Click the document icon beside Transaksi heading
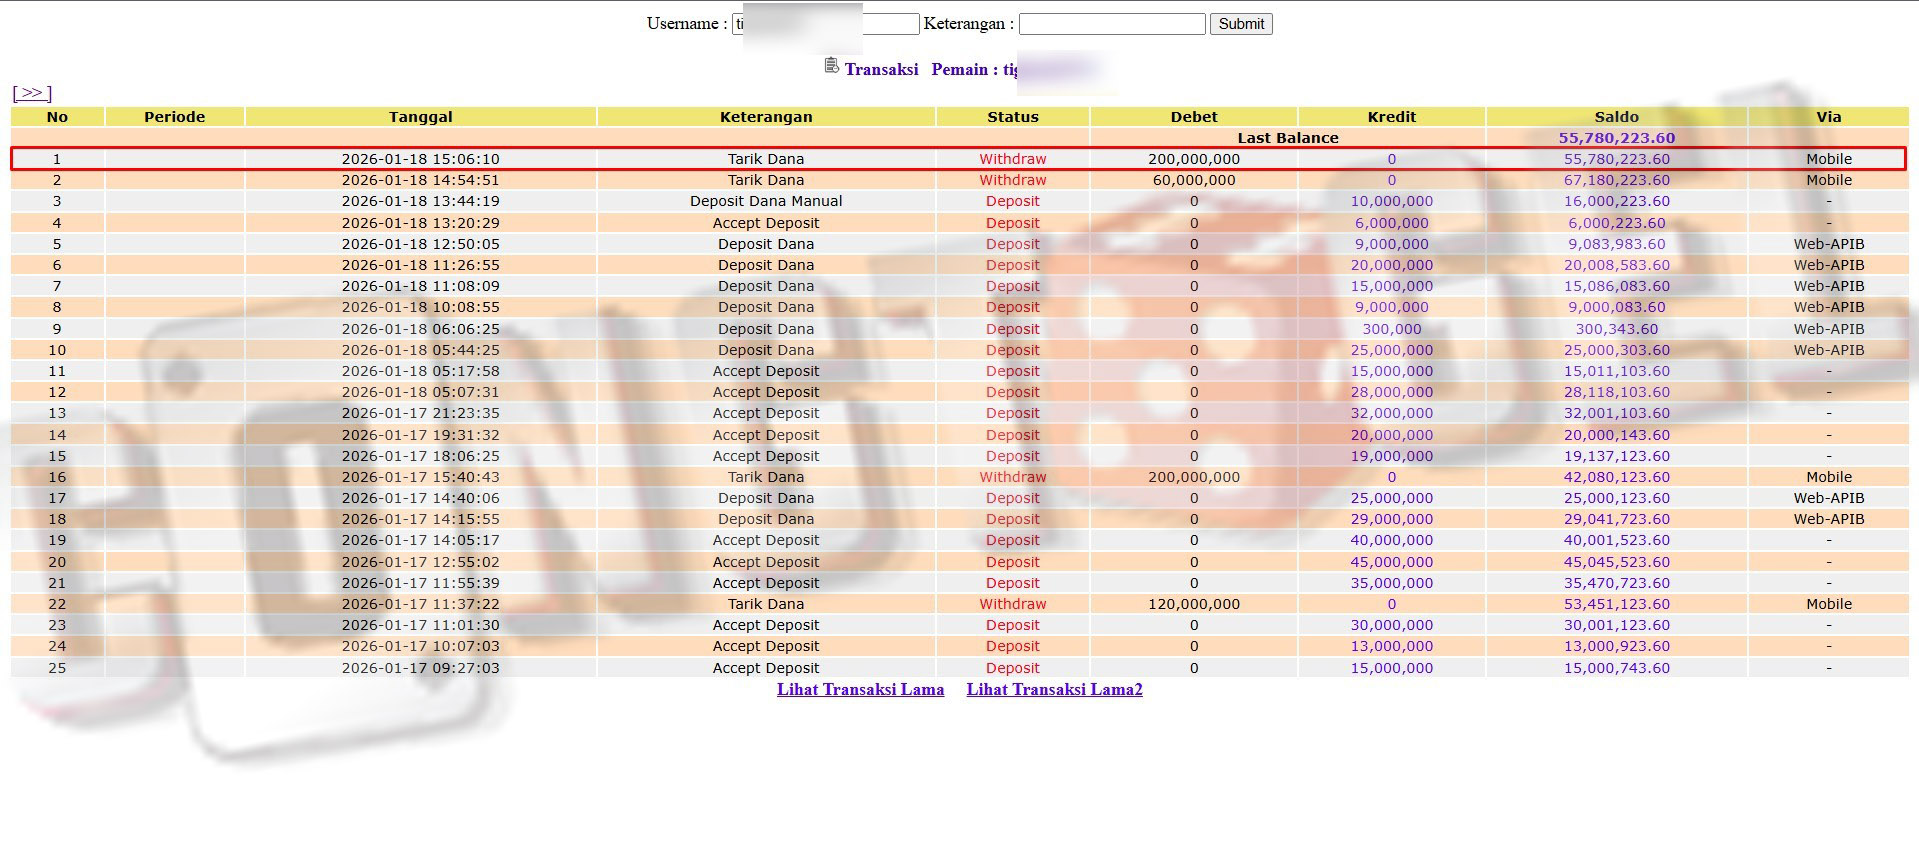 coord(831,66)
